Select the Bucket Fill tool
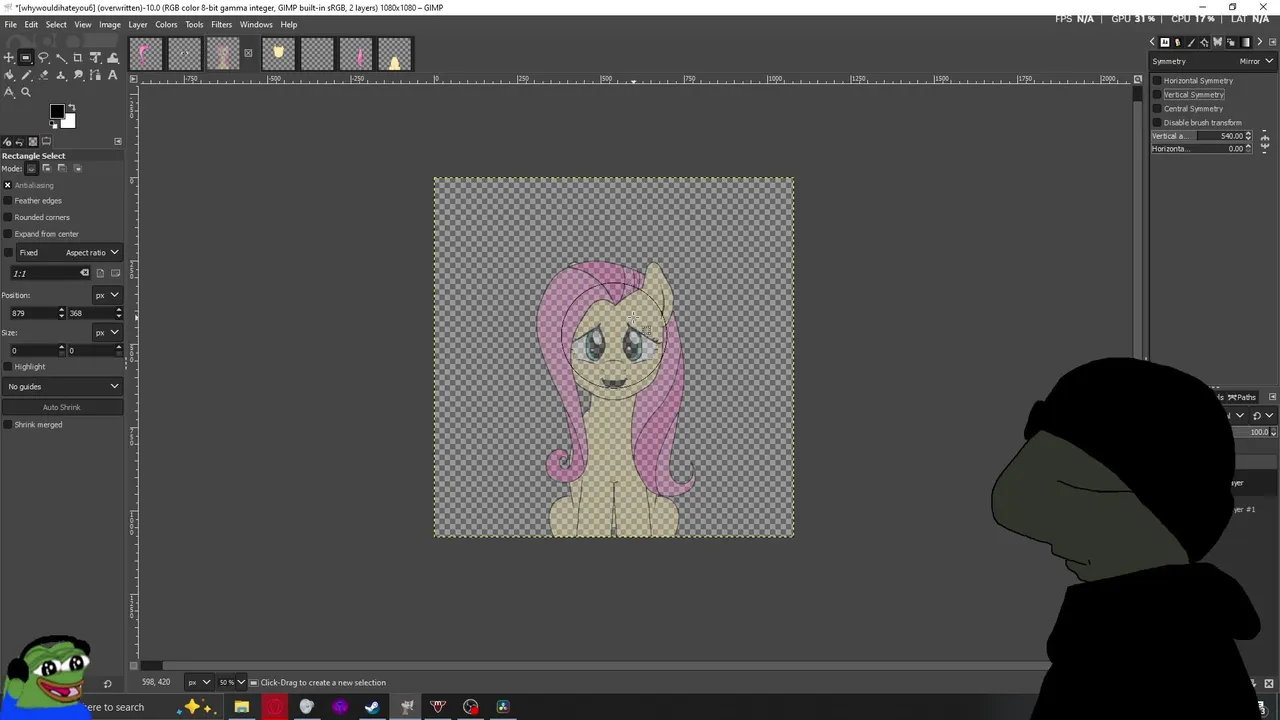This screenshot has width=1280, height=720. 9,75
